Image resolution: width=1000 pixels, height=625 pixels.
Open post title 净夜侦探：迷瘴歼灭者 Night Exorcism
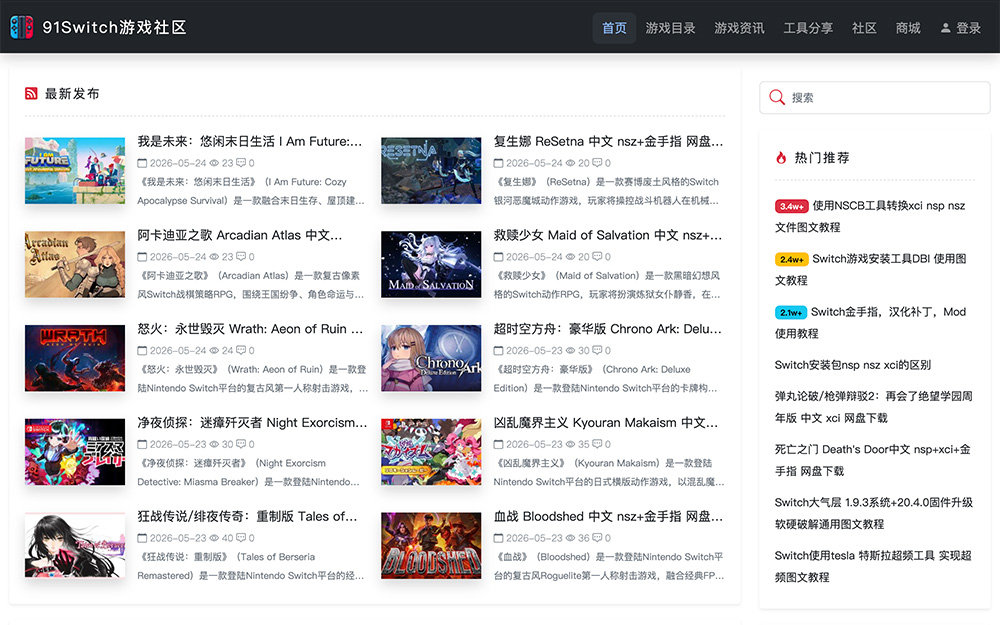coord(252,423)
